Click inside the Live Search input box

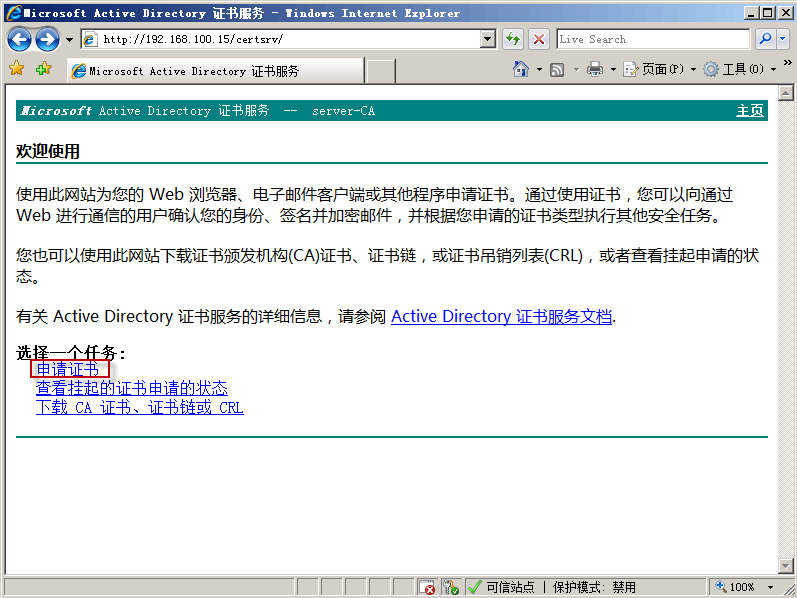pos(651,40)
